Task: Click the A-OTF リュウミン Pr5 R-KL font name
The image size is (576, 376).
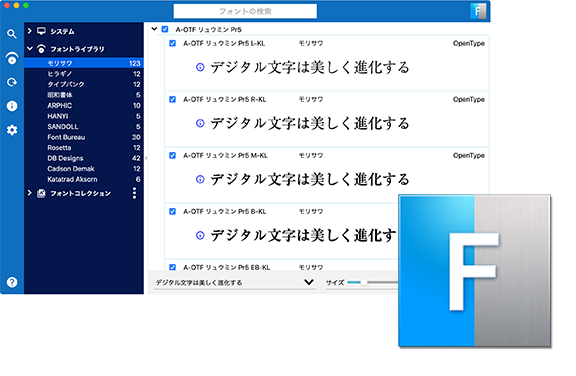Action: (x=224, y=100)
